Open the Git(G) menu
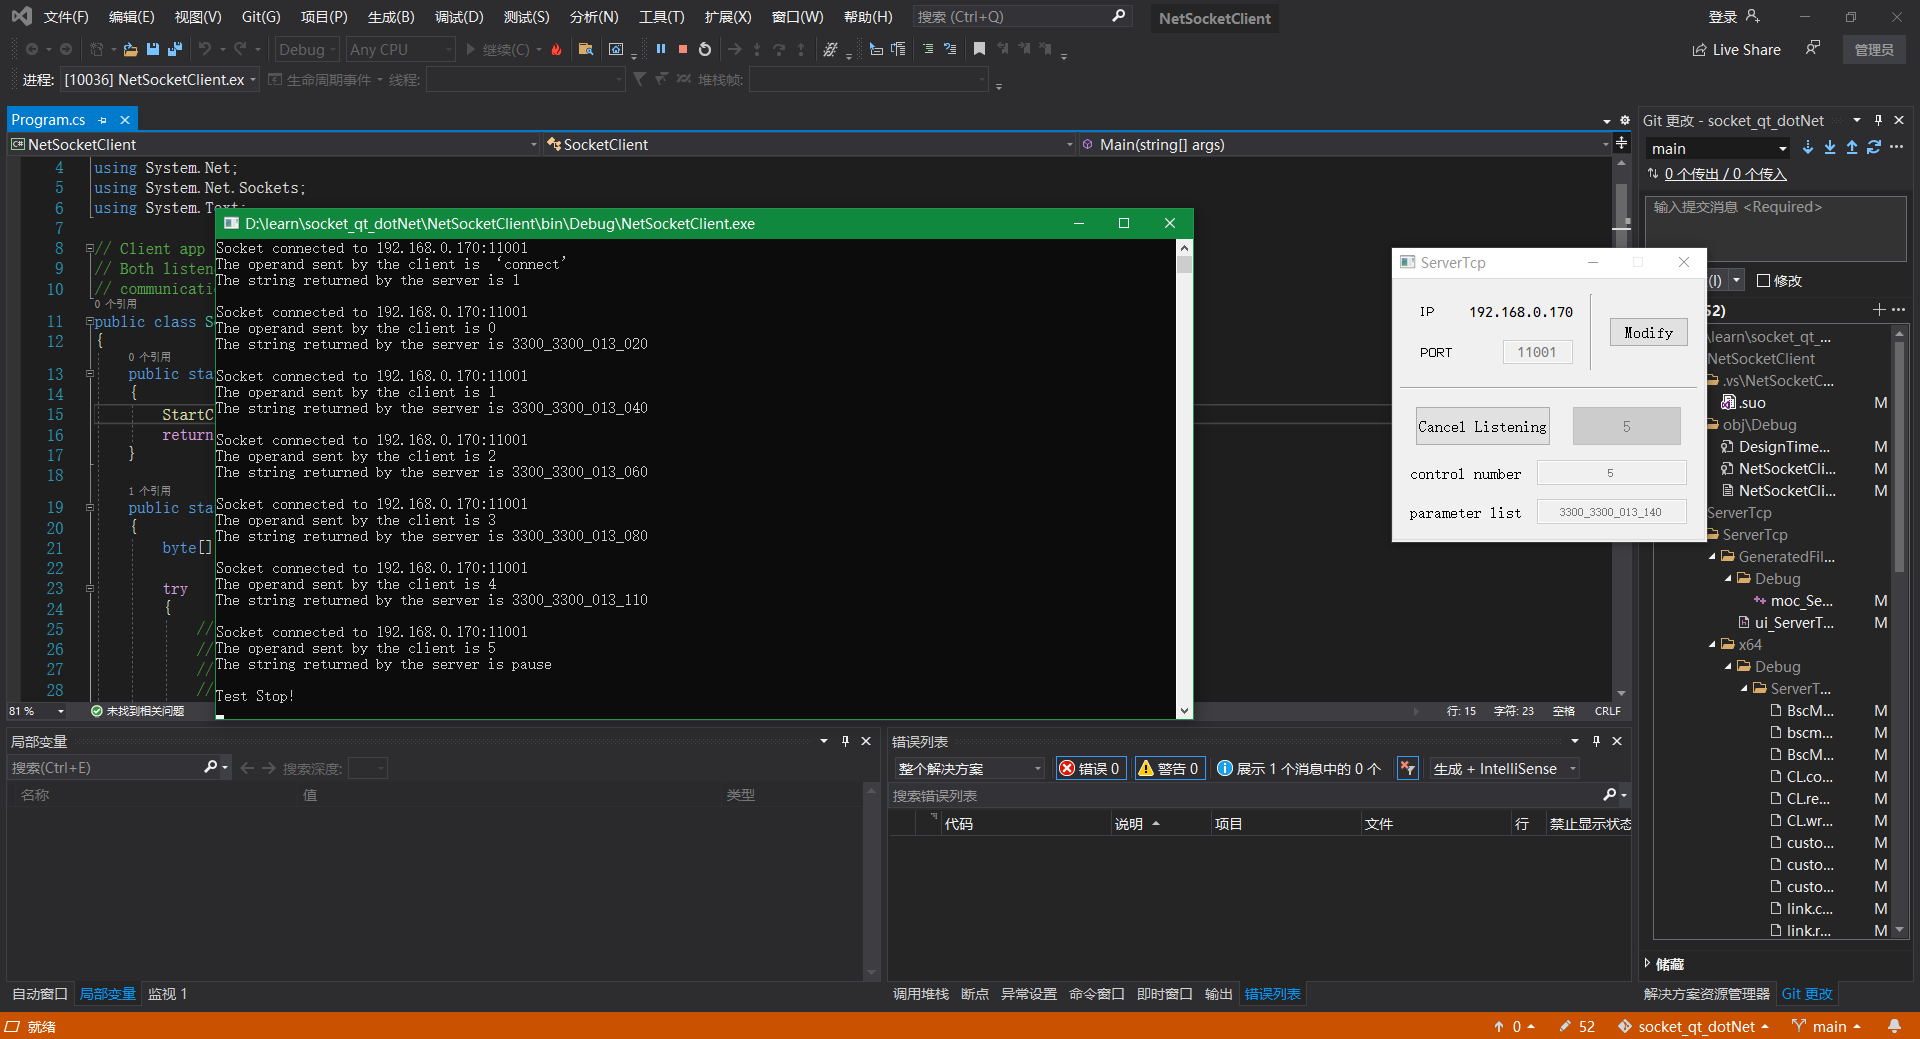 [x=261, y=17]
